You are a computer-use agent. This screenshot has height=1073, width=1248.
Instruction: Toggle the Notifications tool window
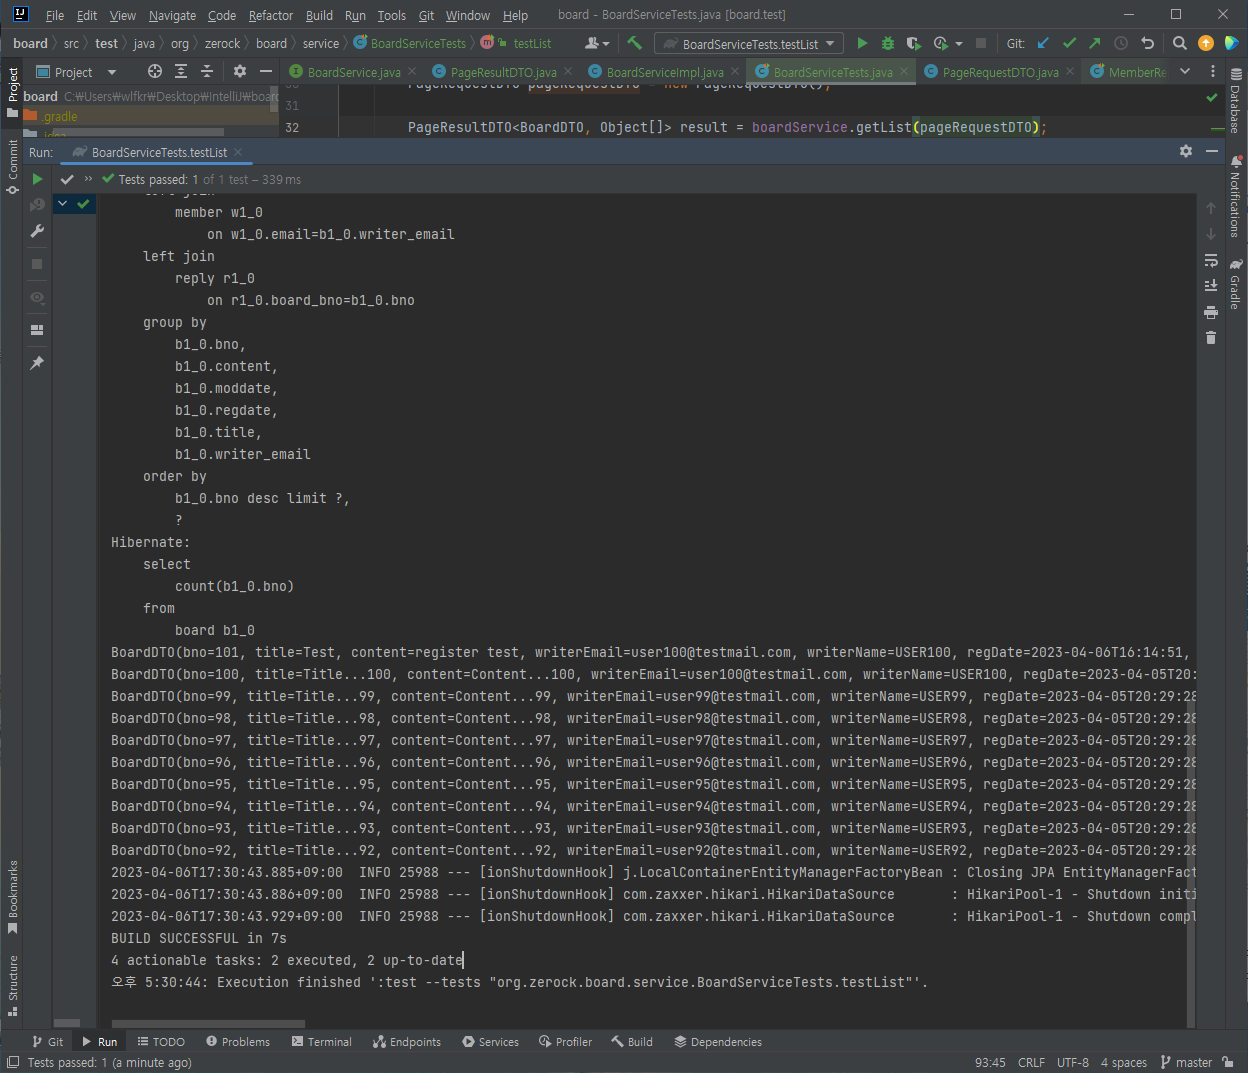point(1236,196)
